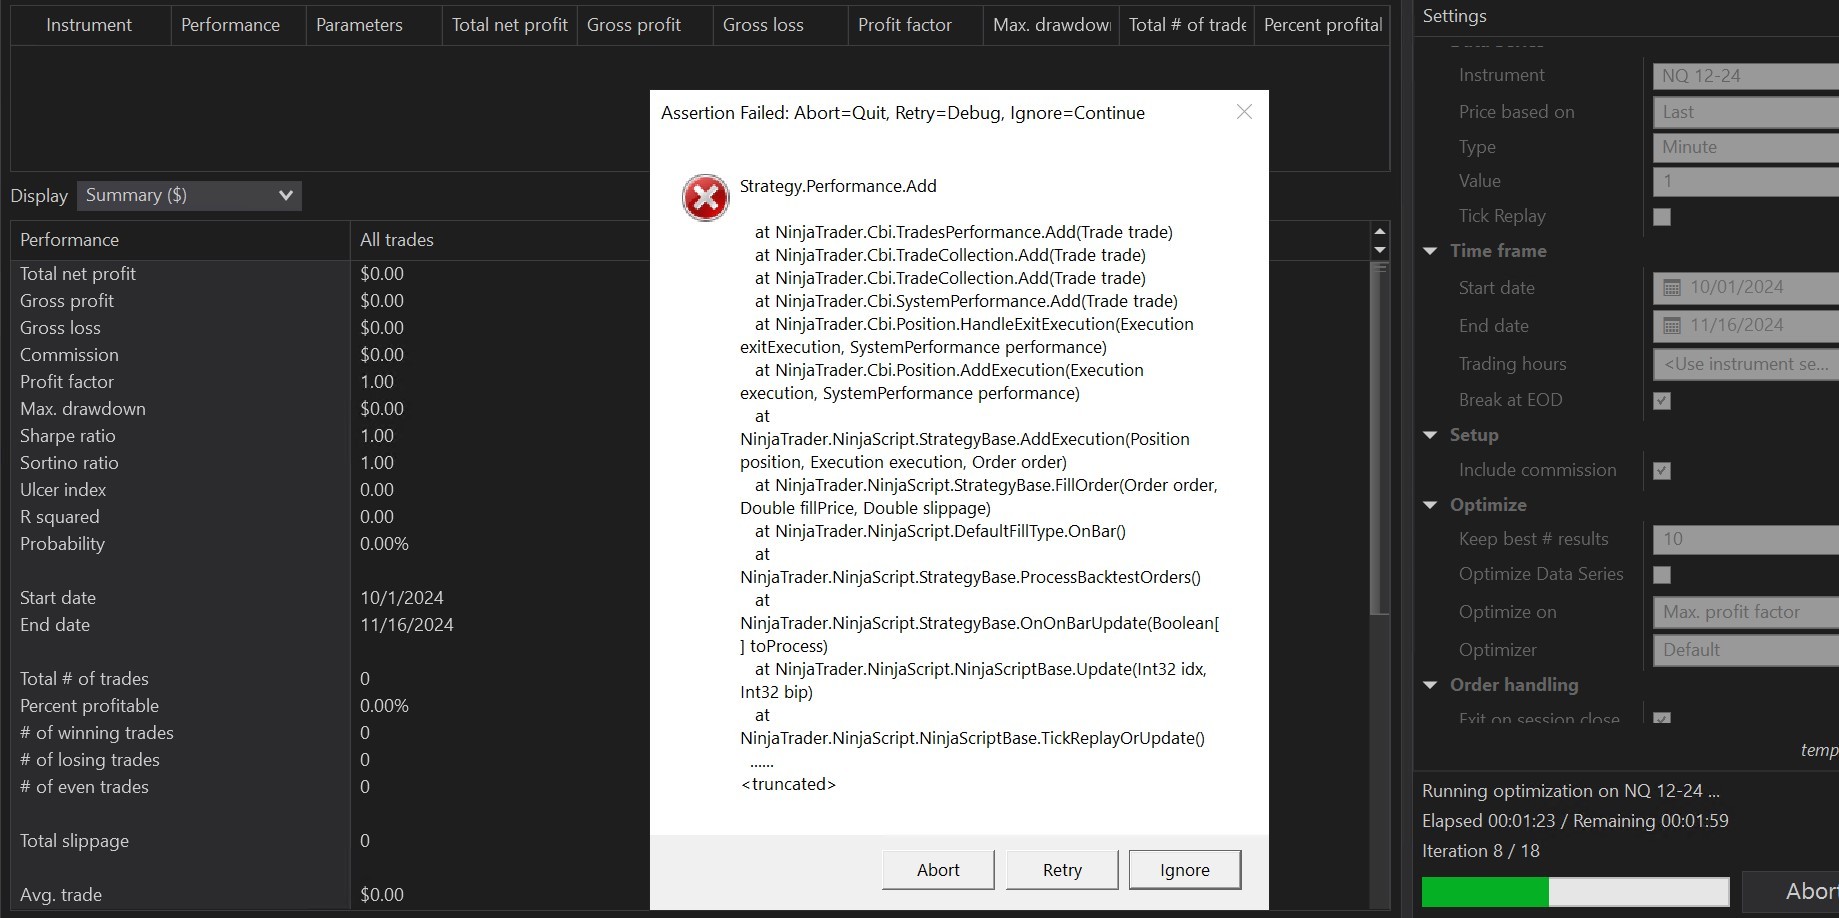The height and width of the screenshot is (918, 1839).
Task: Click the Elapsed / Remaining time status text
Action: (x=1575, y=821)
